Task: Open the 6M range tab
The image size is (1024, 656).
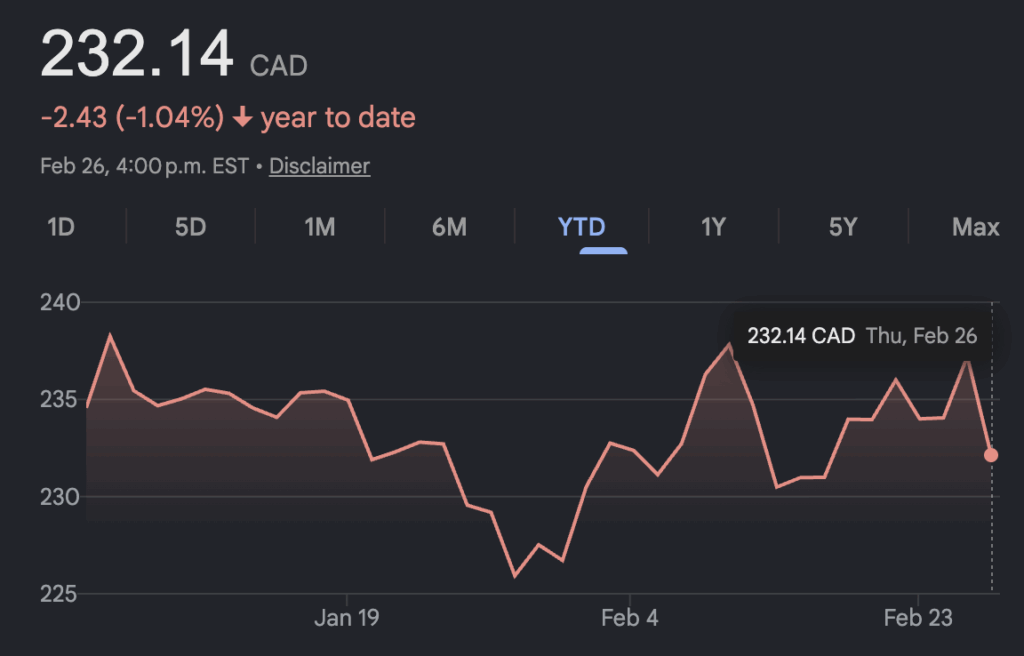Action: pos(449,227)
